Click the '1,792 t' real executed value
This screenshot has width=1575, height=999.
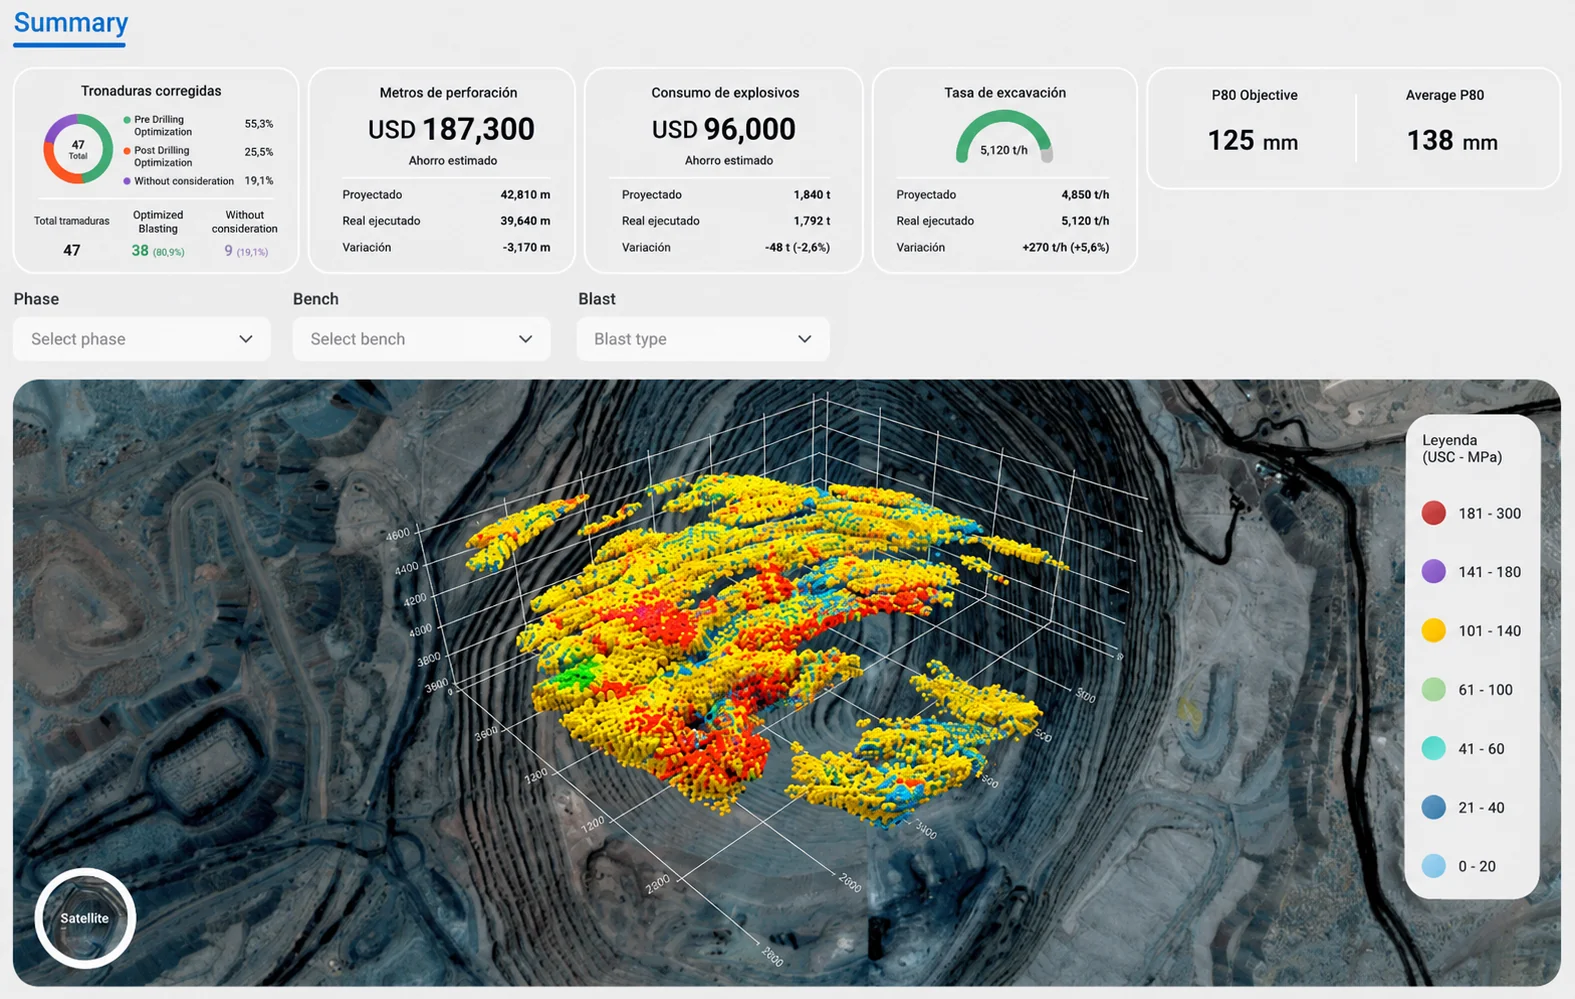[812, 221]
